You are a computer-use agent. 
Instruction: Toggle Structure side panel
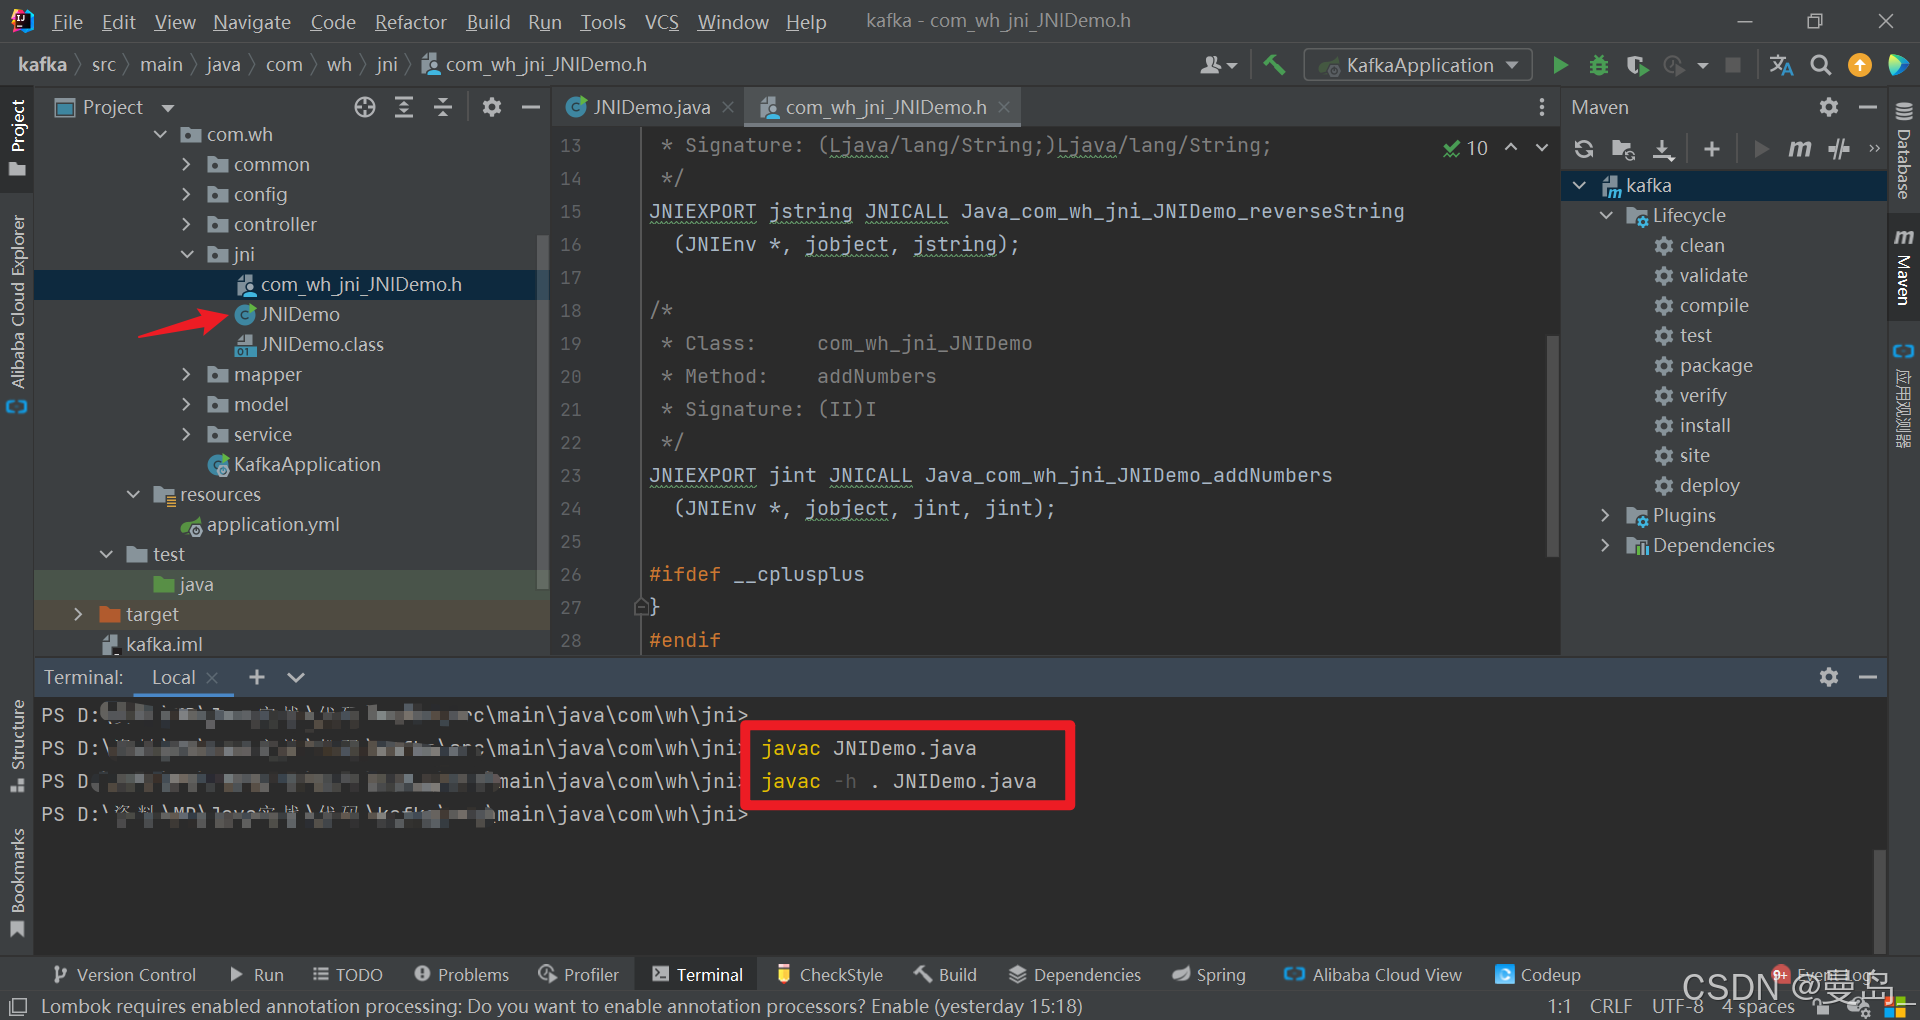(x=17, y=745)
